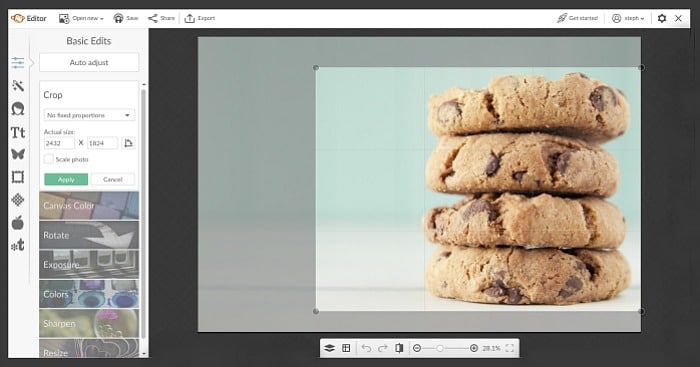
Task: Click the fit-to-screen expand icon
Action: (509, 348)
